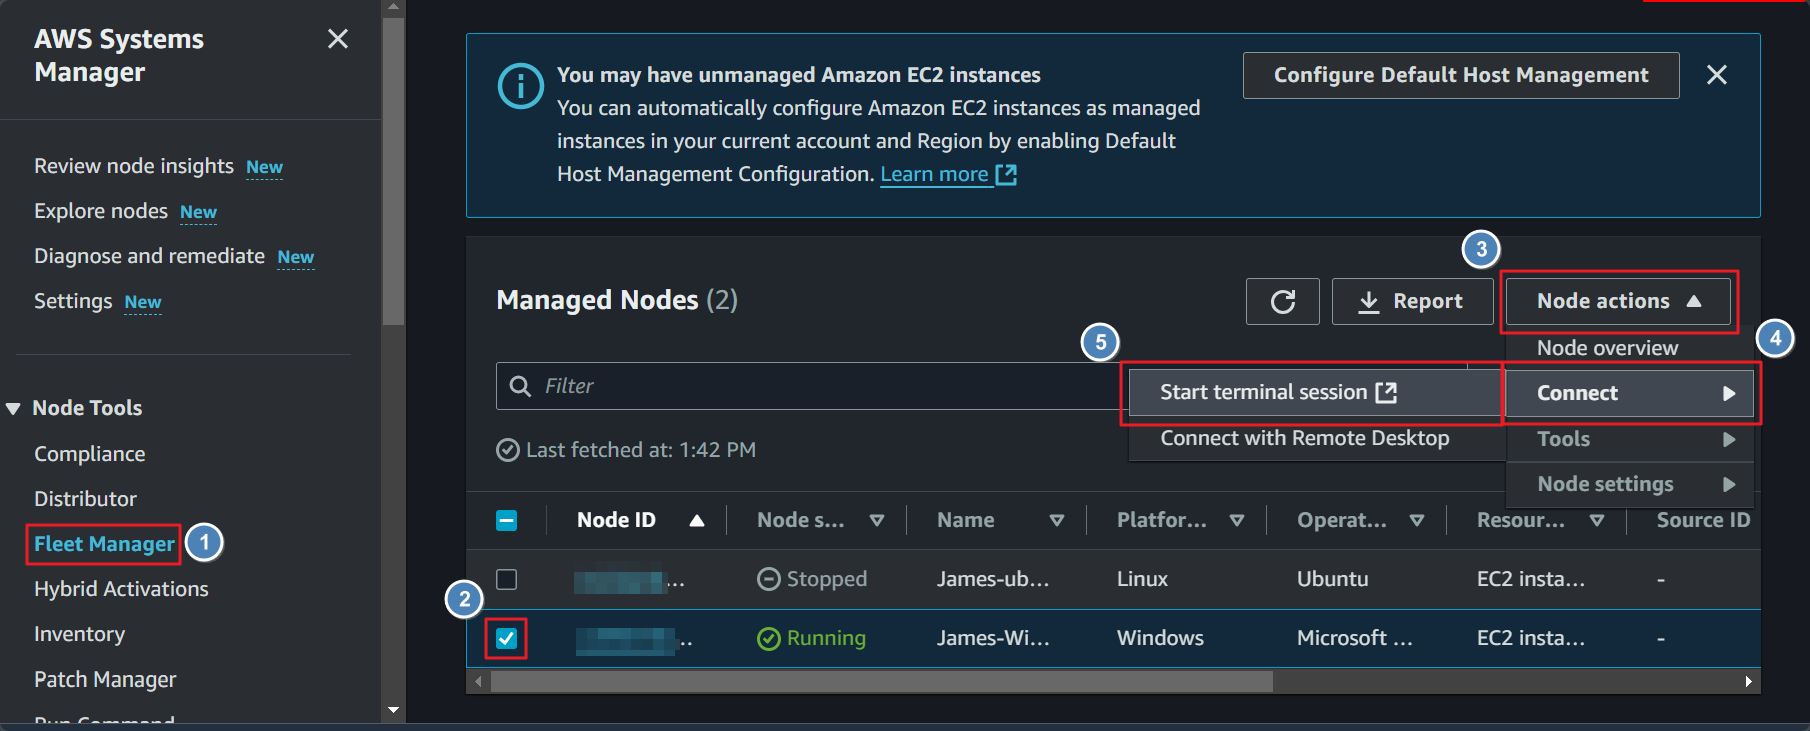This screenshot has width=1810, height=731.
Task: Open Explore nodes
Action: 101,211
